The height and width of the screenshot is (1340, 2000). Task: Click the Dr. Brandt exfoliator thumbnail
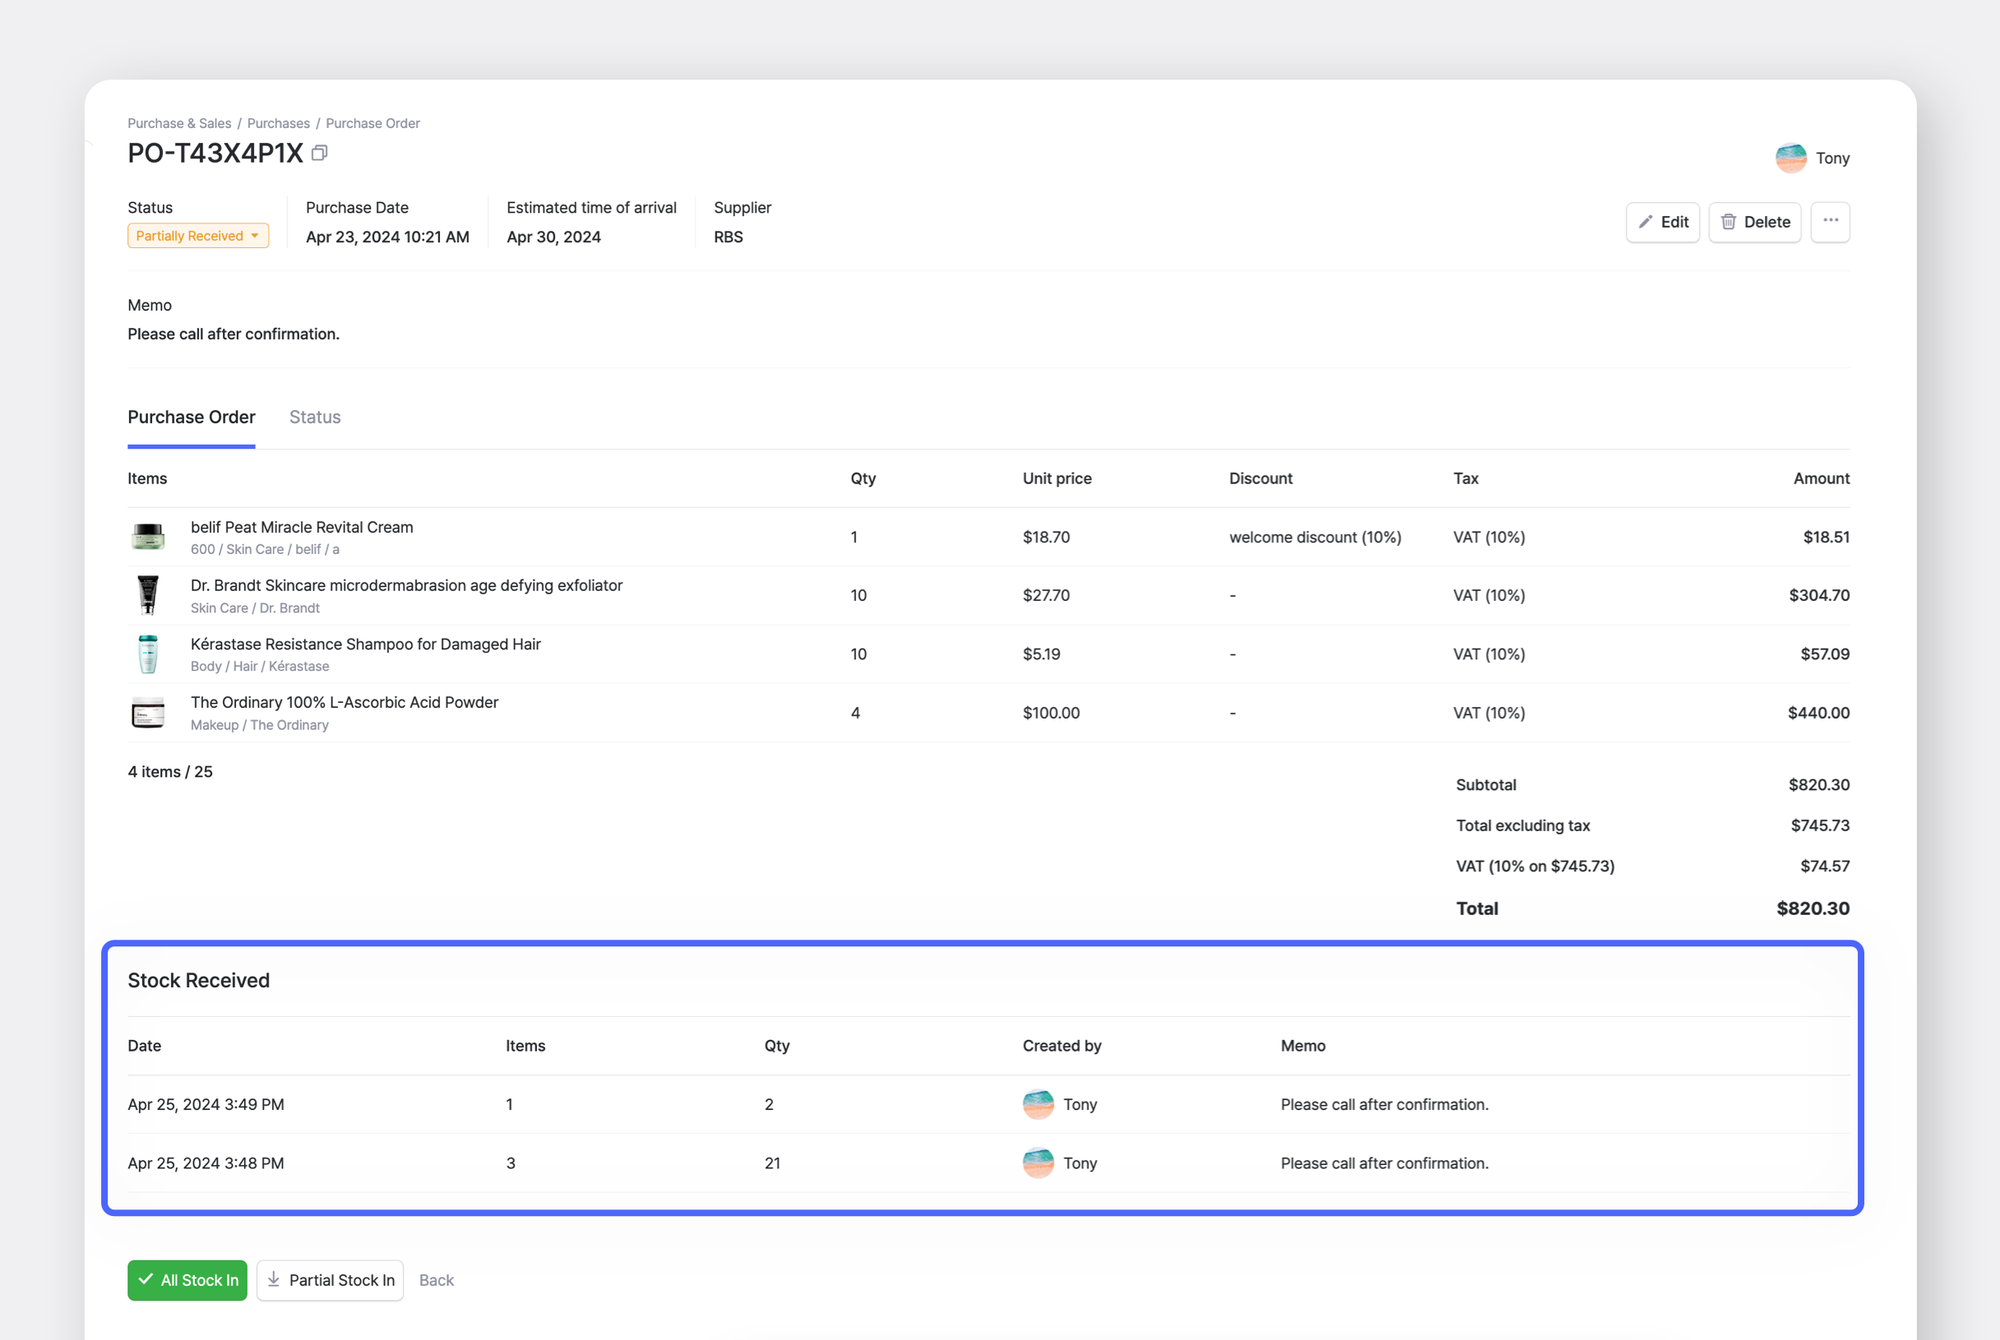click(148, 594)
